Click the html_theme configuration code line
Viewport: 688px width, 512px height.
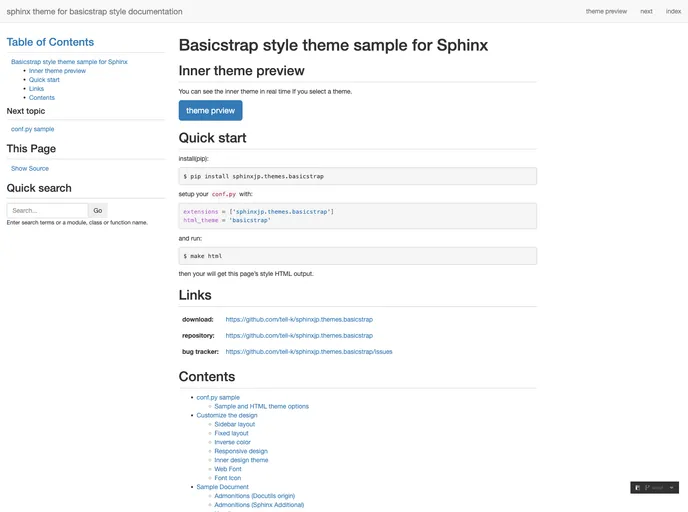pos(227,220)
